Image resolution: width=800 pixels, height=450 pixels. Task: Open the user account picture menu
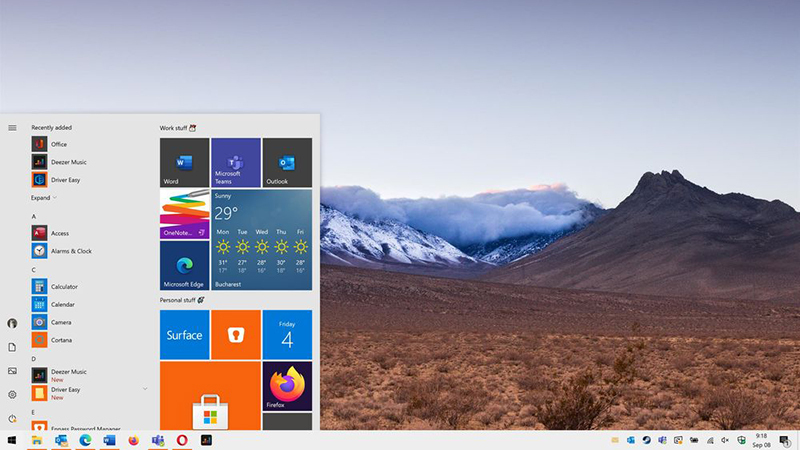pos(12,323)
